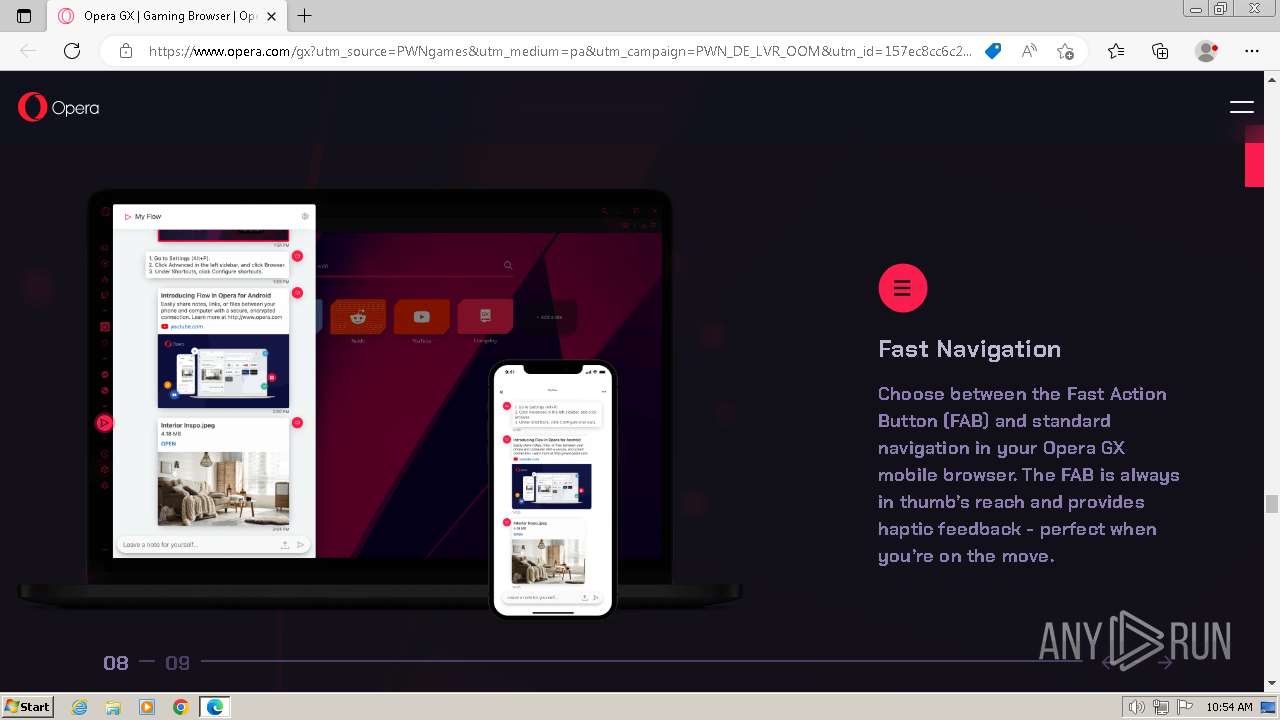Open Edge Settings and more menu
The height and width of the screenshot is (720, 1280).
click(x=1252, y=51)
